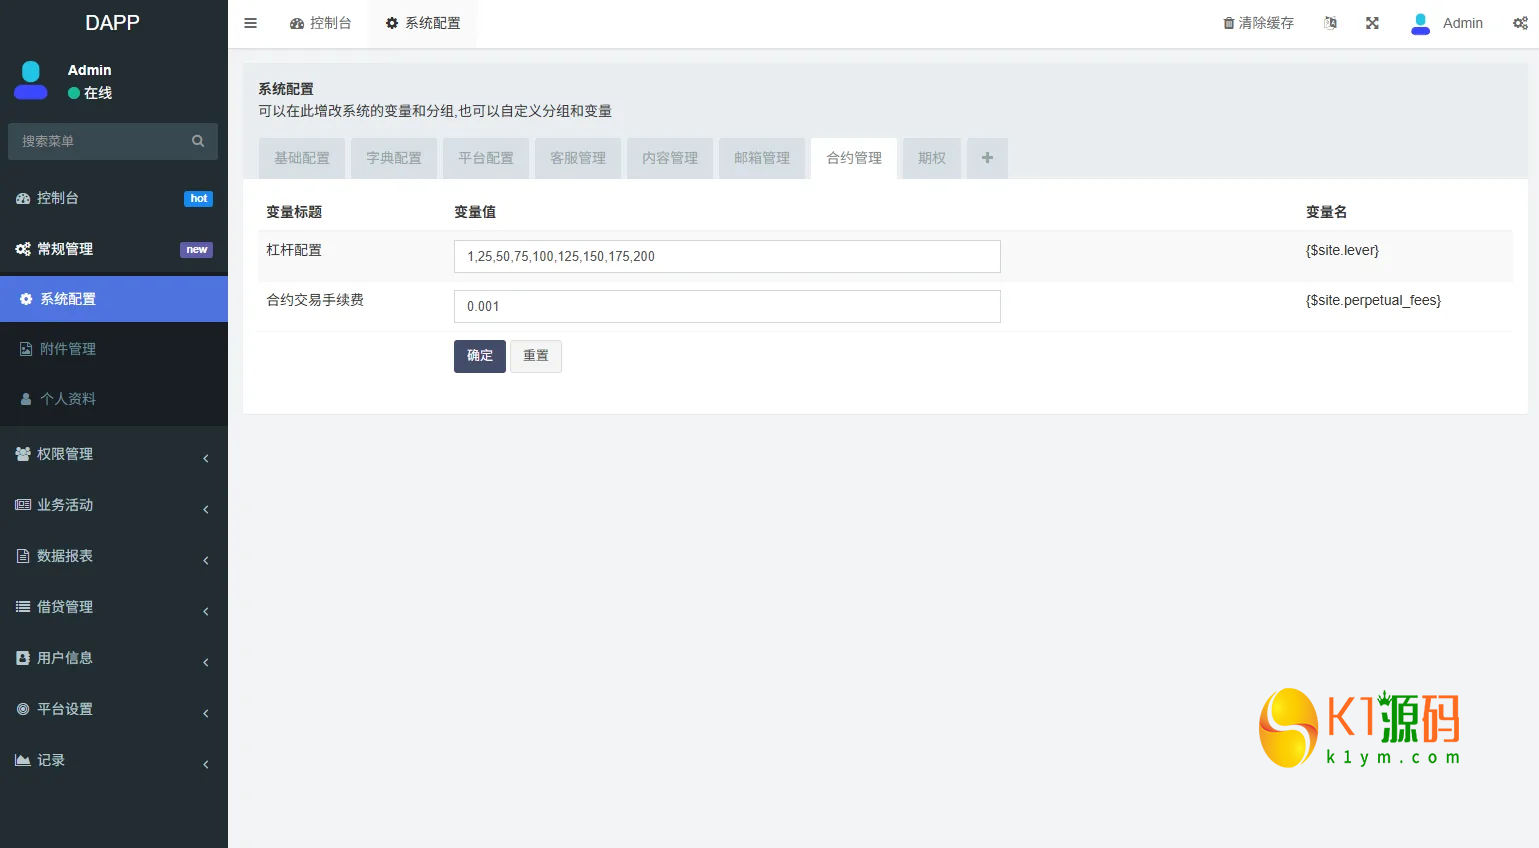
Task: Click the DAPP logo title
Action: (112, 23)
